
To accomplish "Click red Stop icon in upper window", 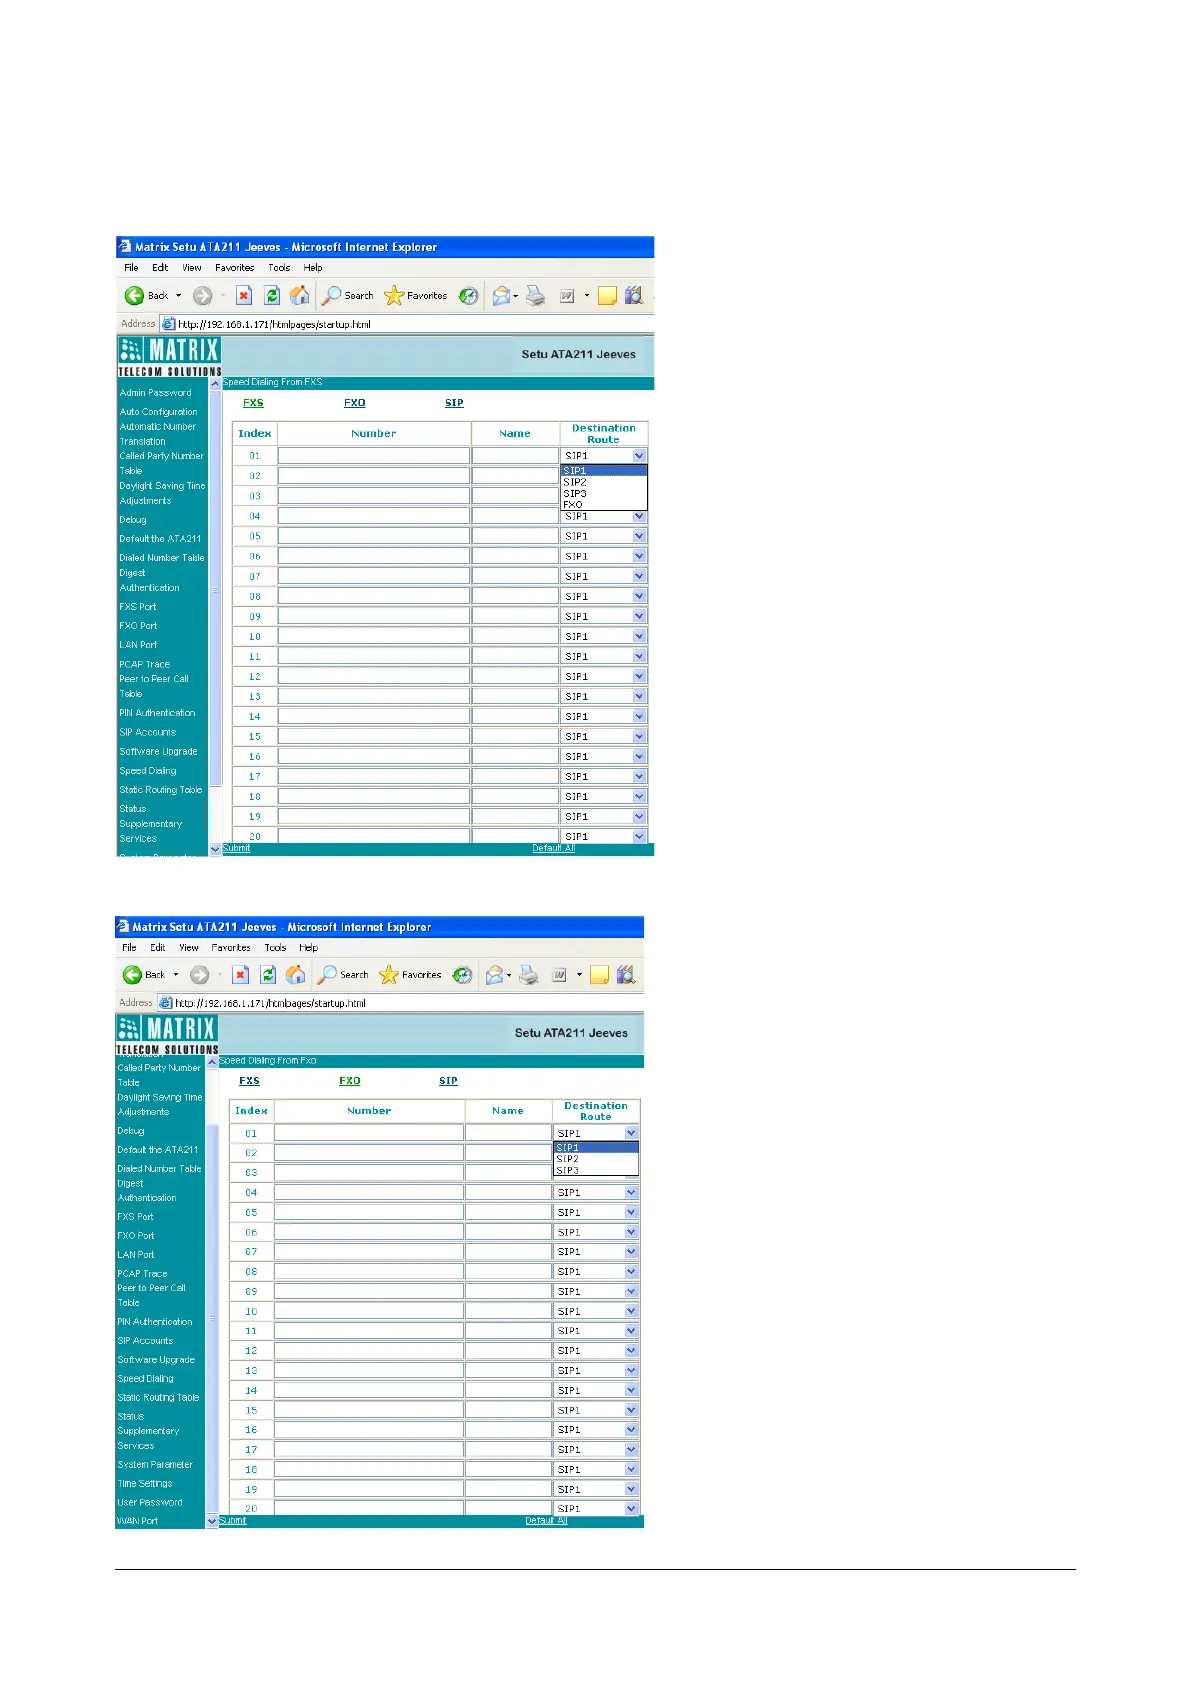I will coord(244,296).
